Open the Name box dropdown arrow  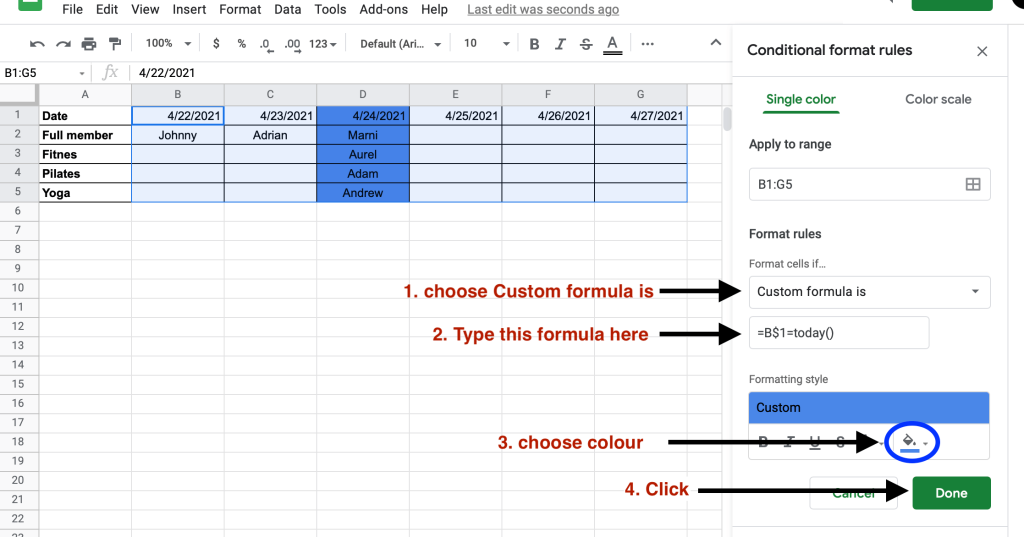82,73
